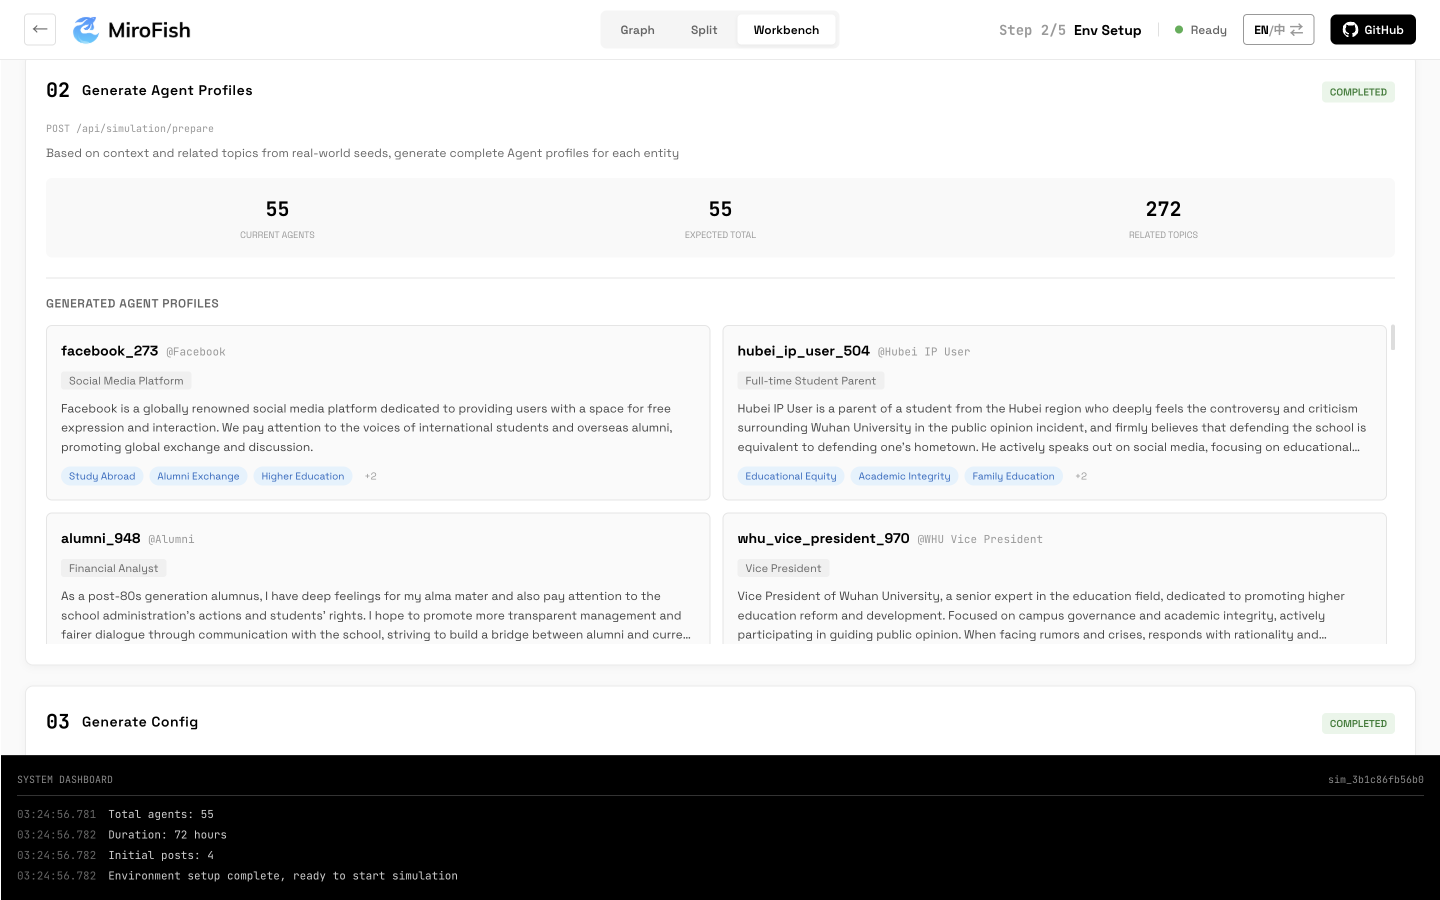This screenshot has width=1440, height=900.
Task: Click the MiroFish fish logo
Action: point(87,30)
